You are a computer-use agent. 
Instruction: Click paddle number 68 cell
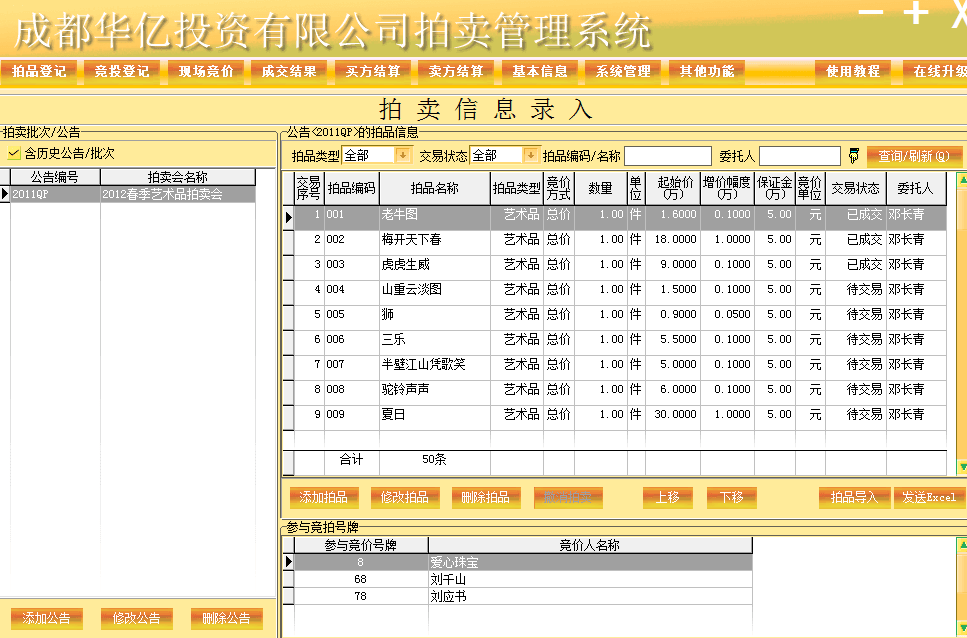(361, 579)
